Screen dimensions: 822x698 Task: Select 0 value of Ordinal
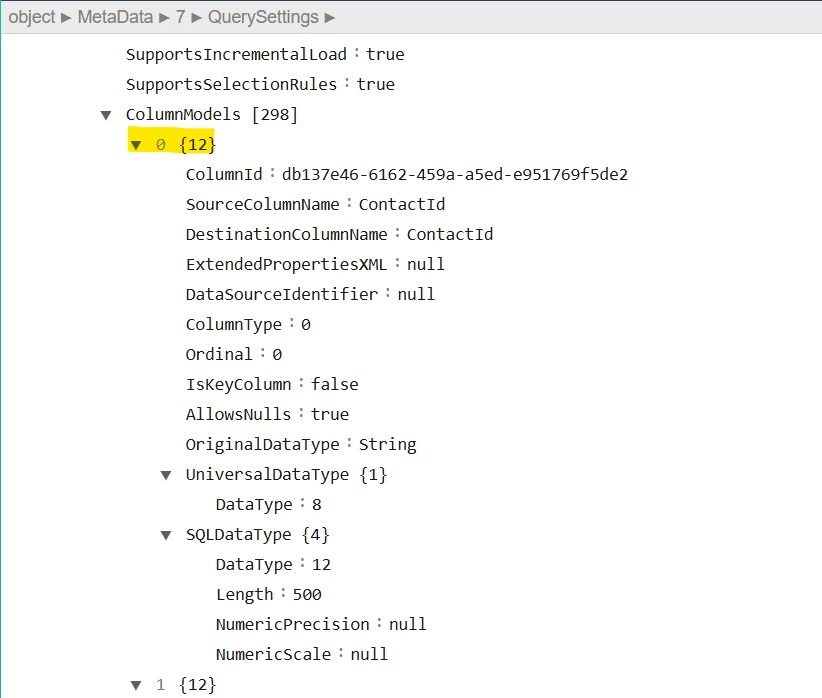(277, 355)
